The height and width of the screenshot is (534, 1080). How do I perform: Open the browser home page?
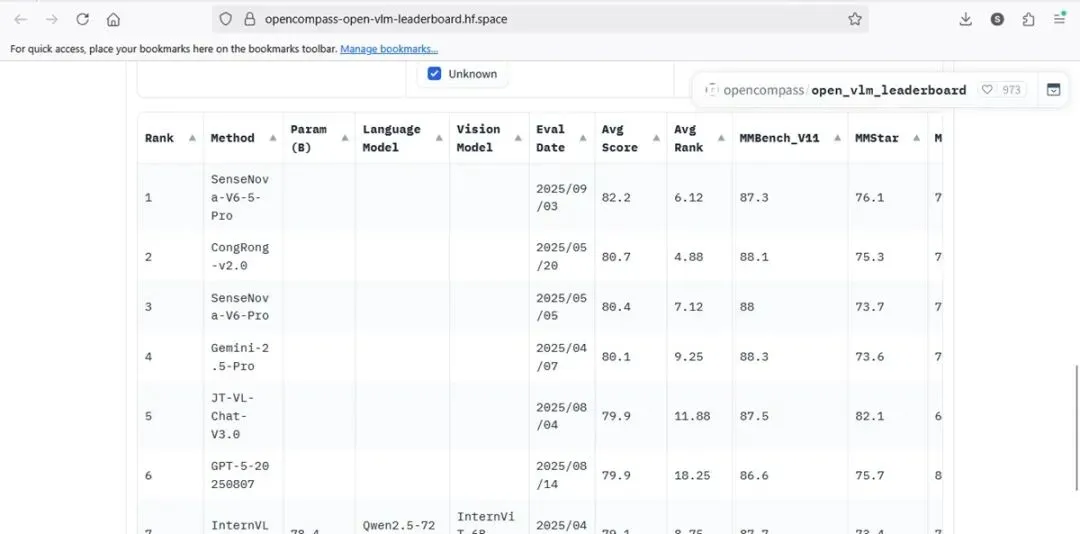[114, 19]
